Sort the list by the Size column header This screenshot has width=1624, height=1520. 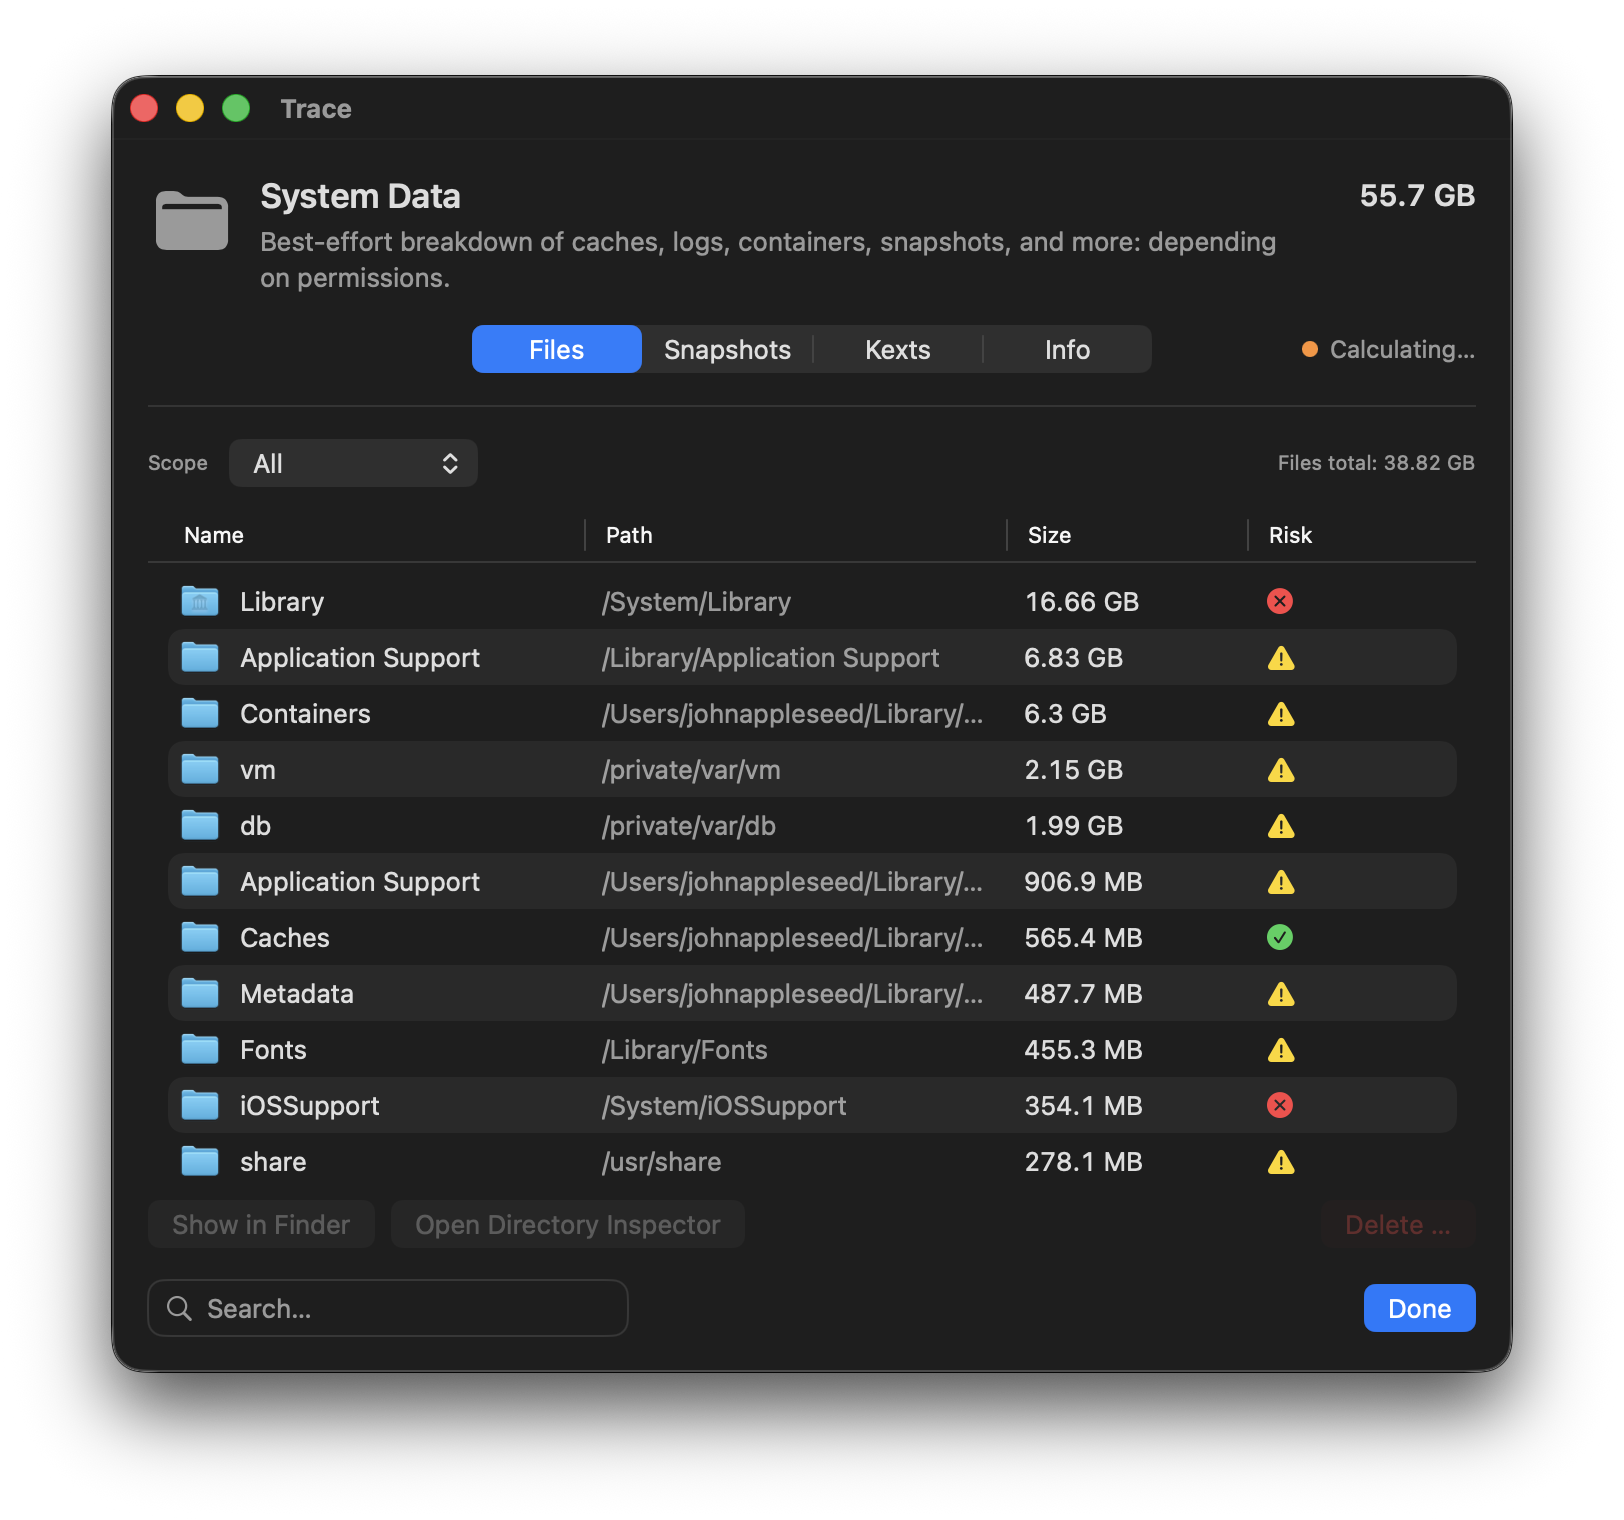coord(1049,535)
